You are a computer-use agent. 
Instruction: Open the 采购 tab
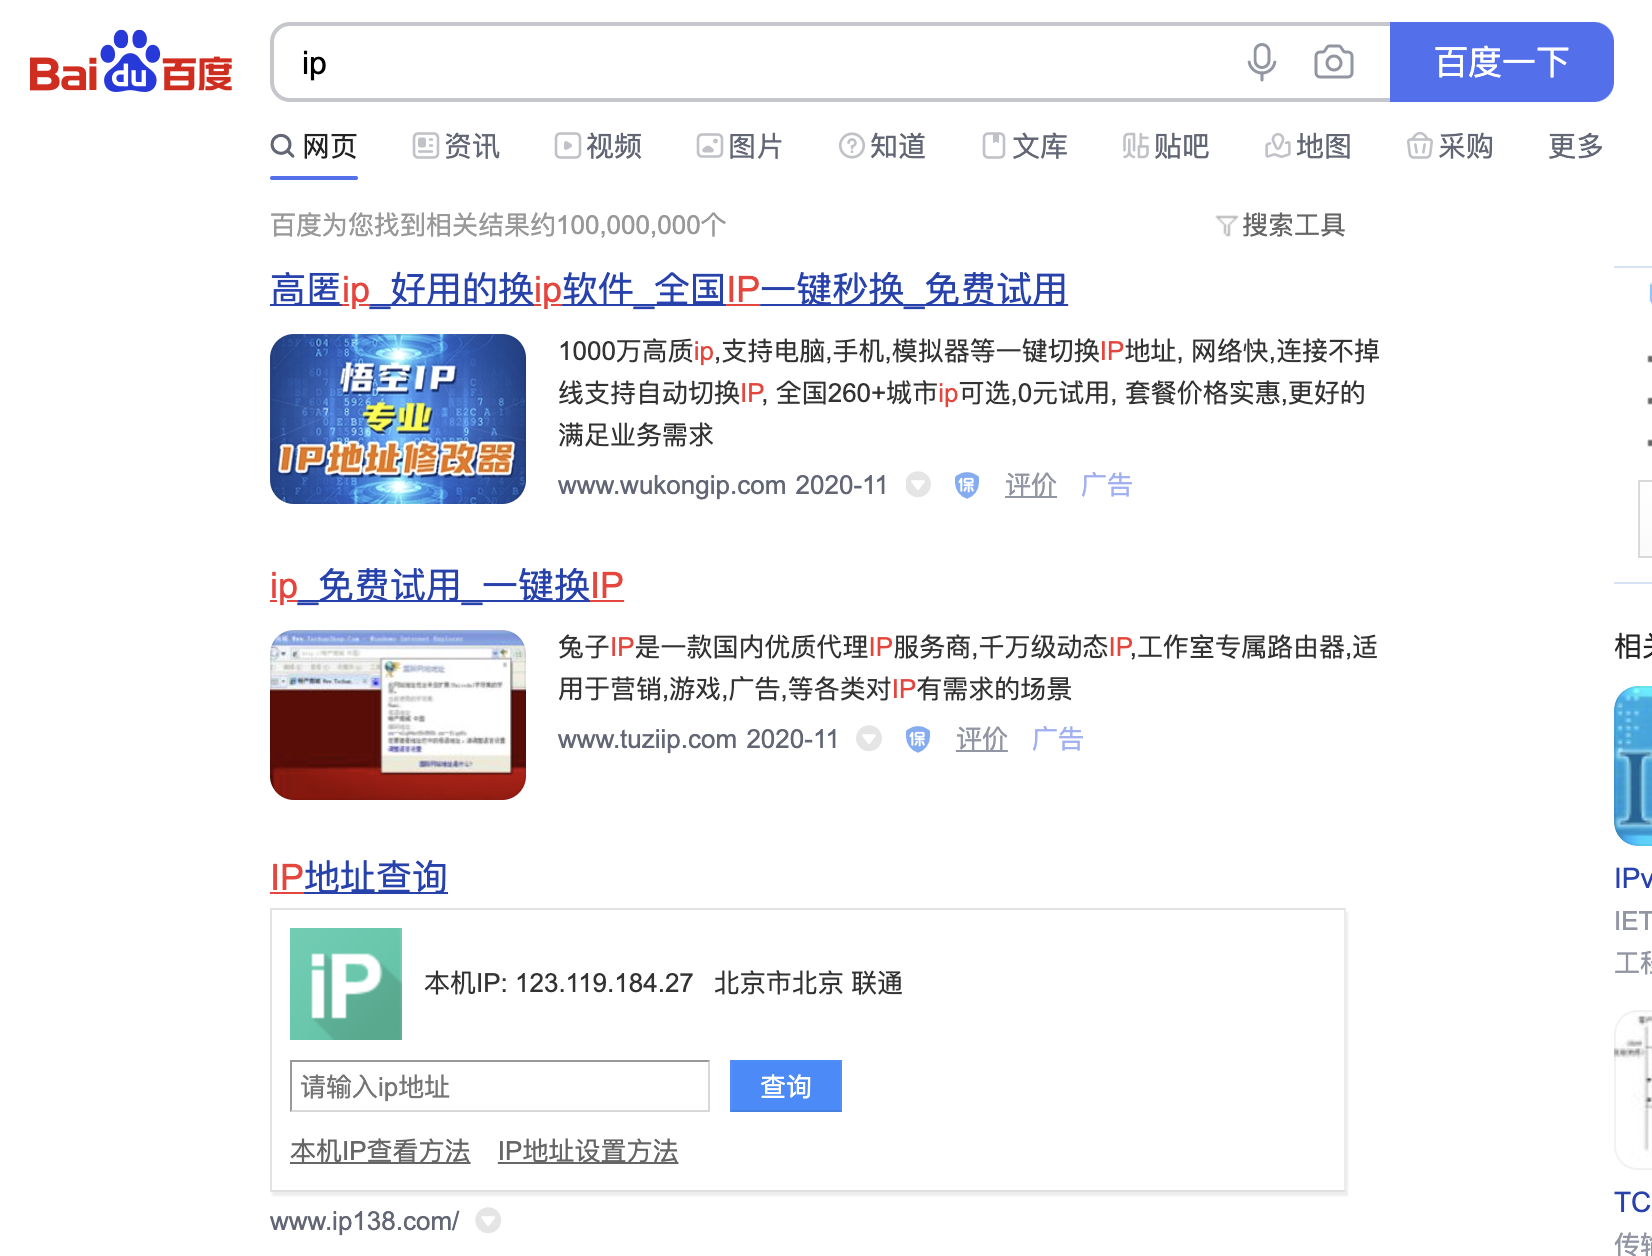[x=1450, y=146]
